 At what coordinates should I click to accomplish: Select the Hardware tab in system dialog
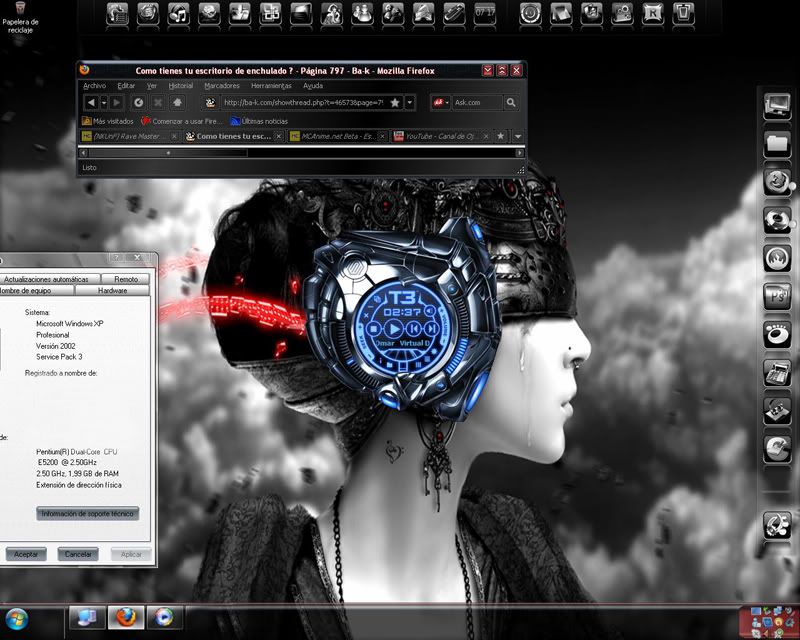[112, 290]
